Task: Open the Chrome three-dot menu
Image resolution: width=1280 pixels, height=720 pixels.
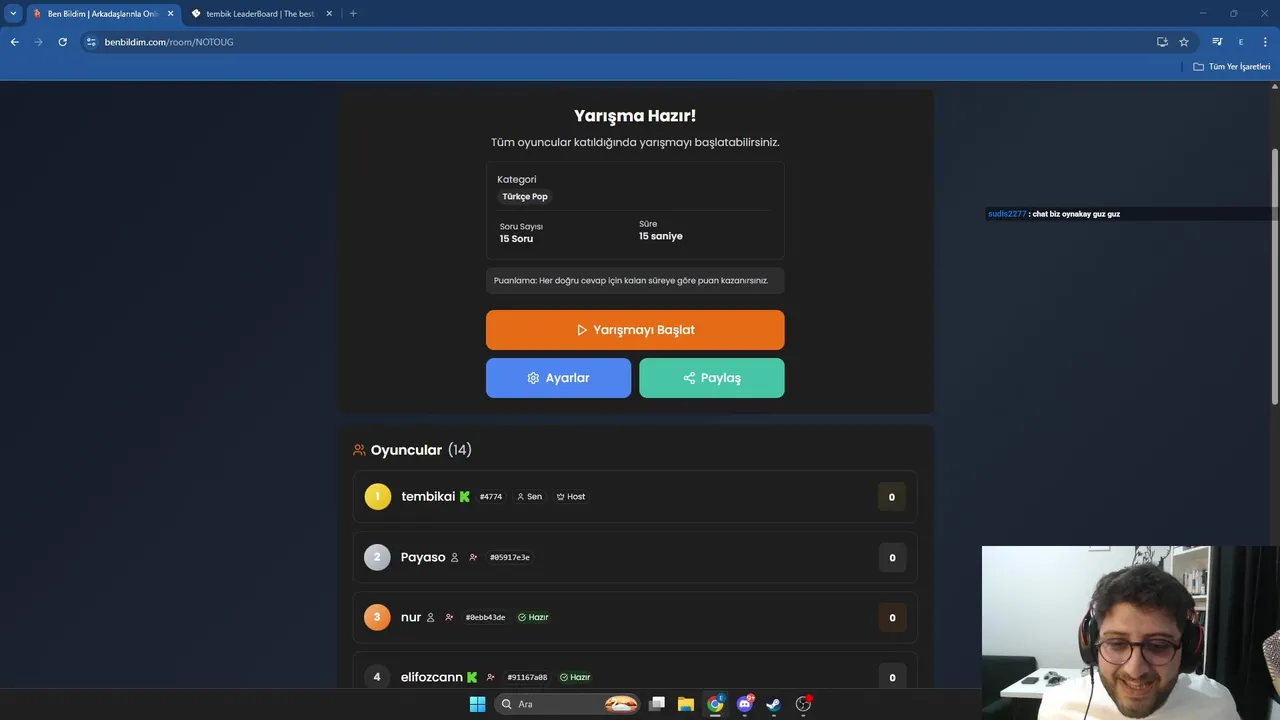Action: click(1266, 42)
